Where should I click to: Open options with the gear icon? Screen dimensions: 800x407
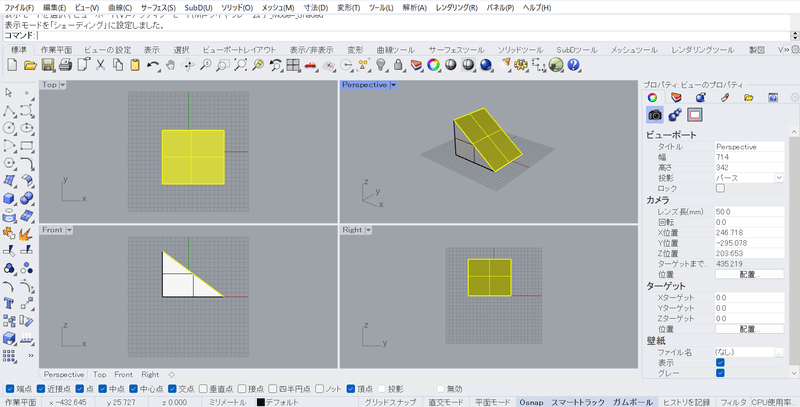click(x=521, y=65)
